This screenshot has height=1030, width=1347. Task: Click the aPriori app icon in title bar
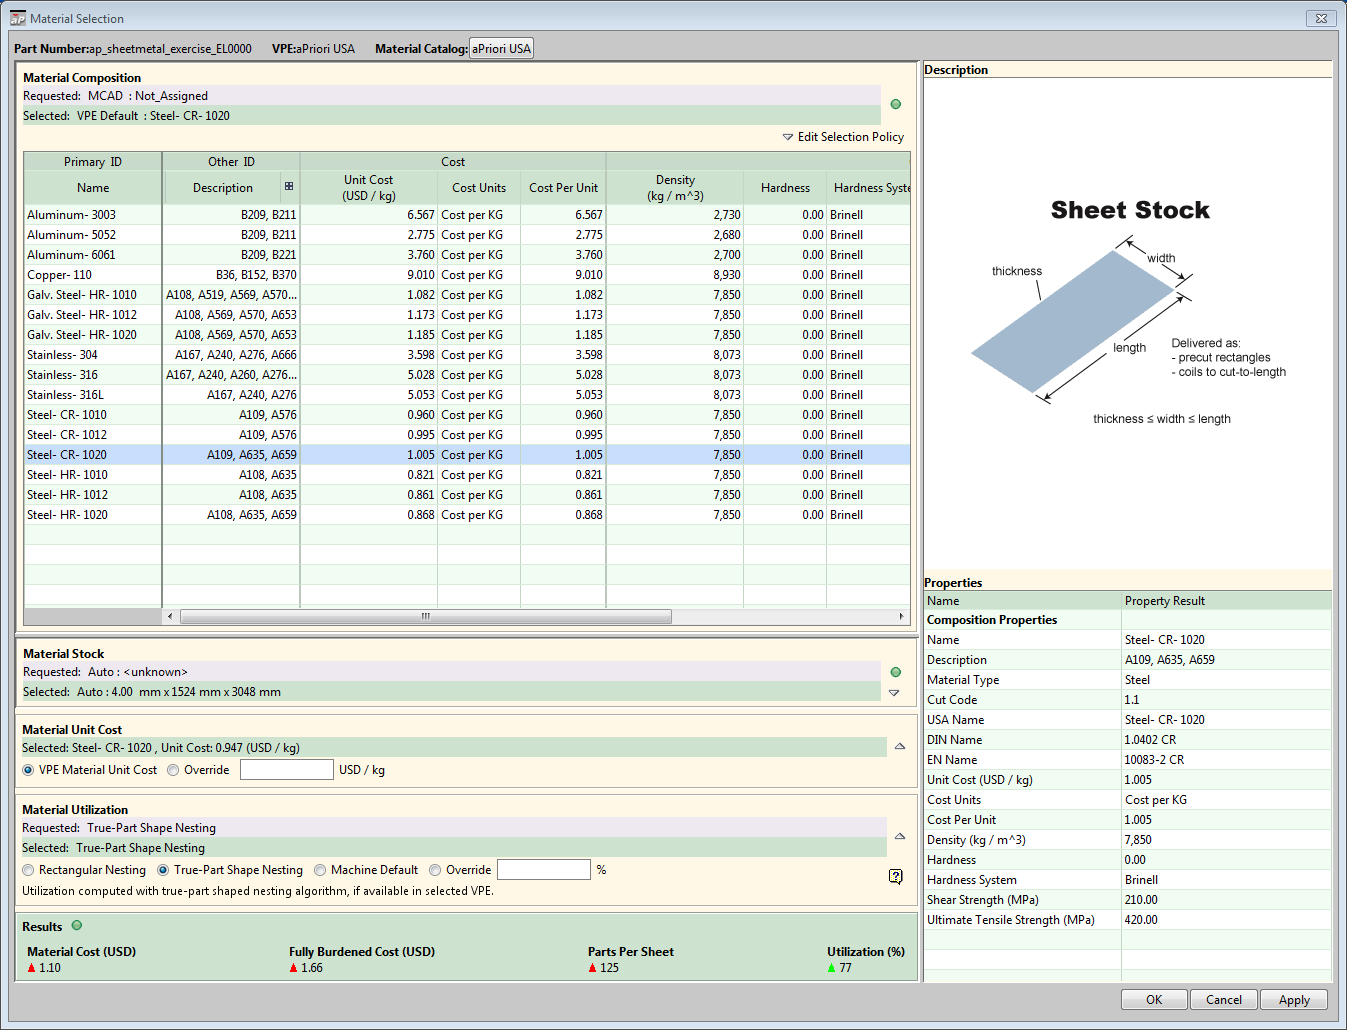(18, 18)
